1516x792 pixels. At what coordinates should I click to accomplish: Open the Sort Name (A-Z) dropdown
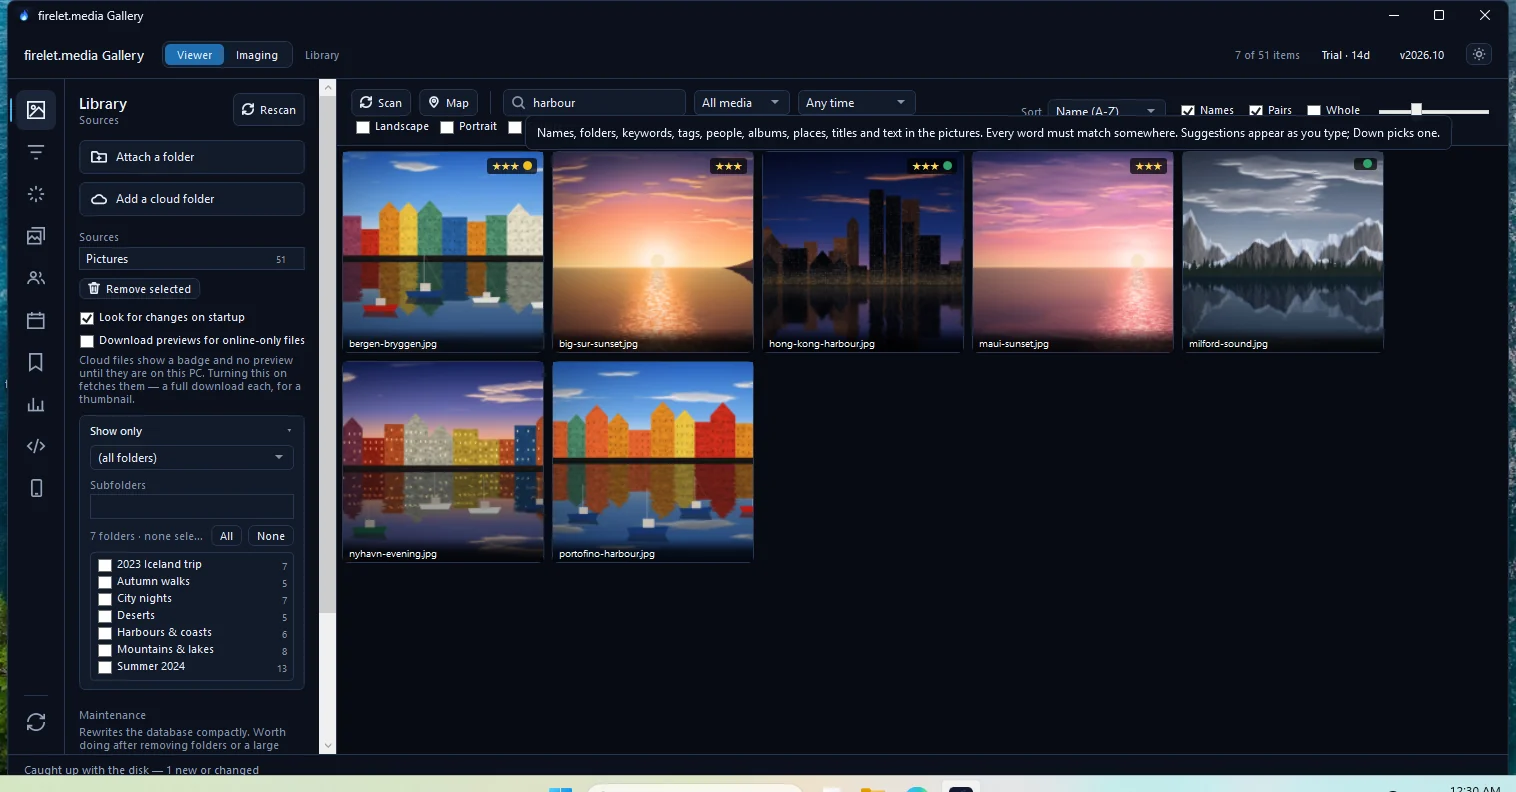(x=1106, y=111)
